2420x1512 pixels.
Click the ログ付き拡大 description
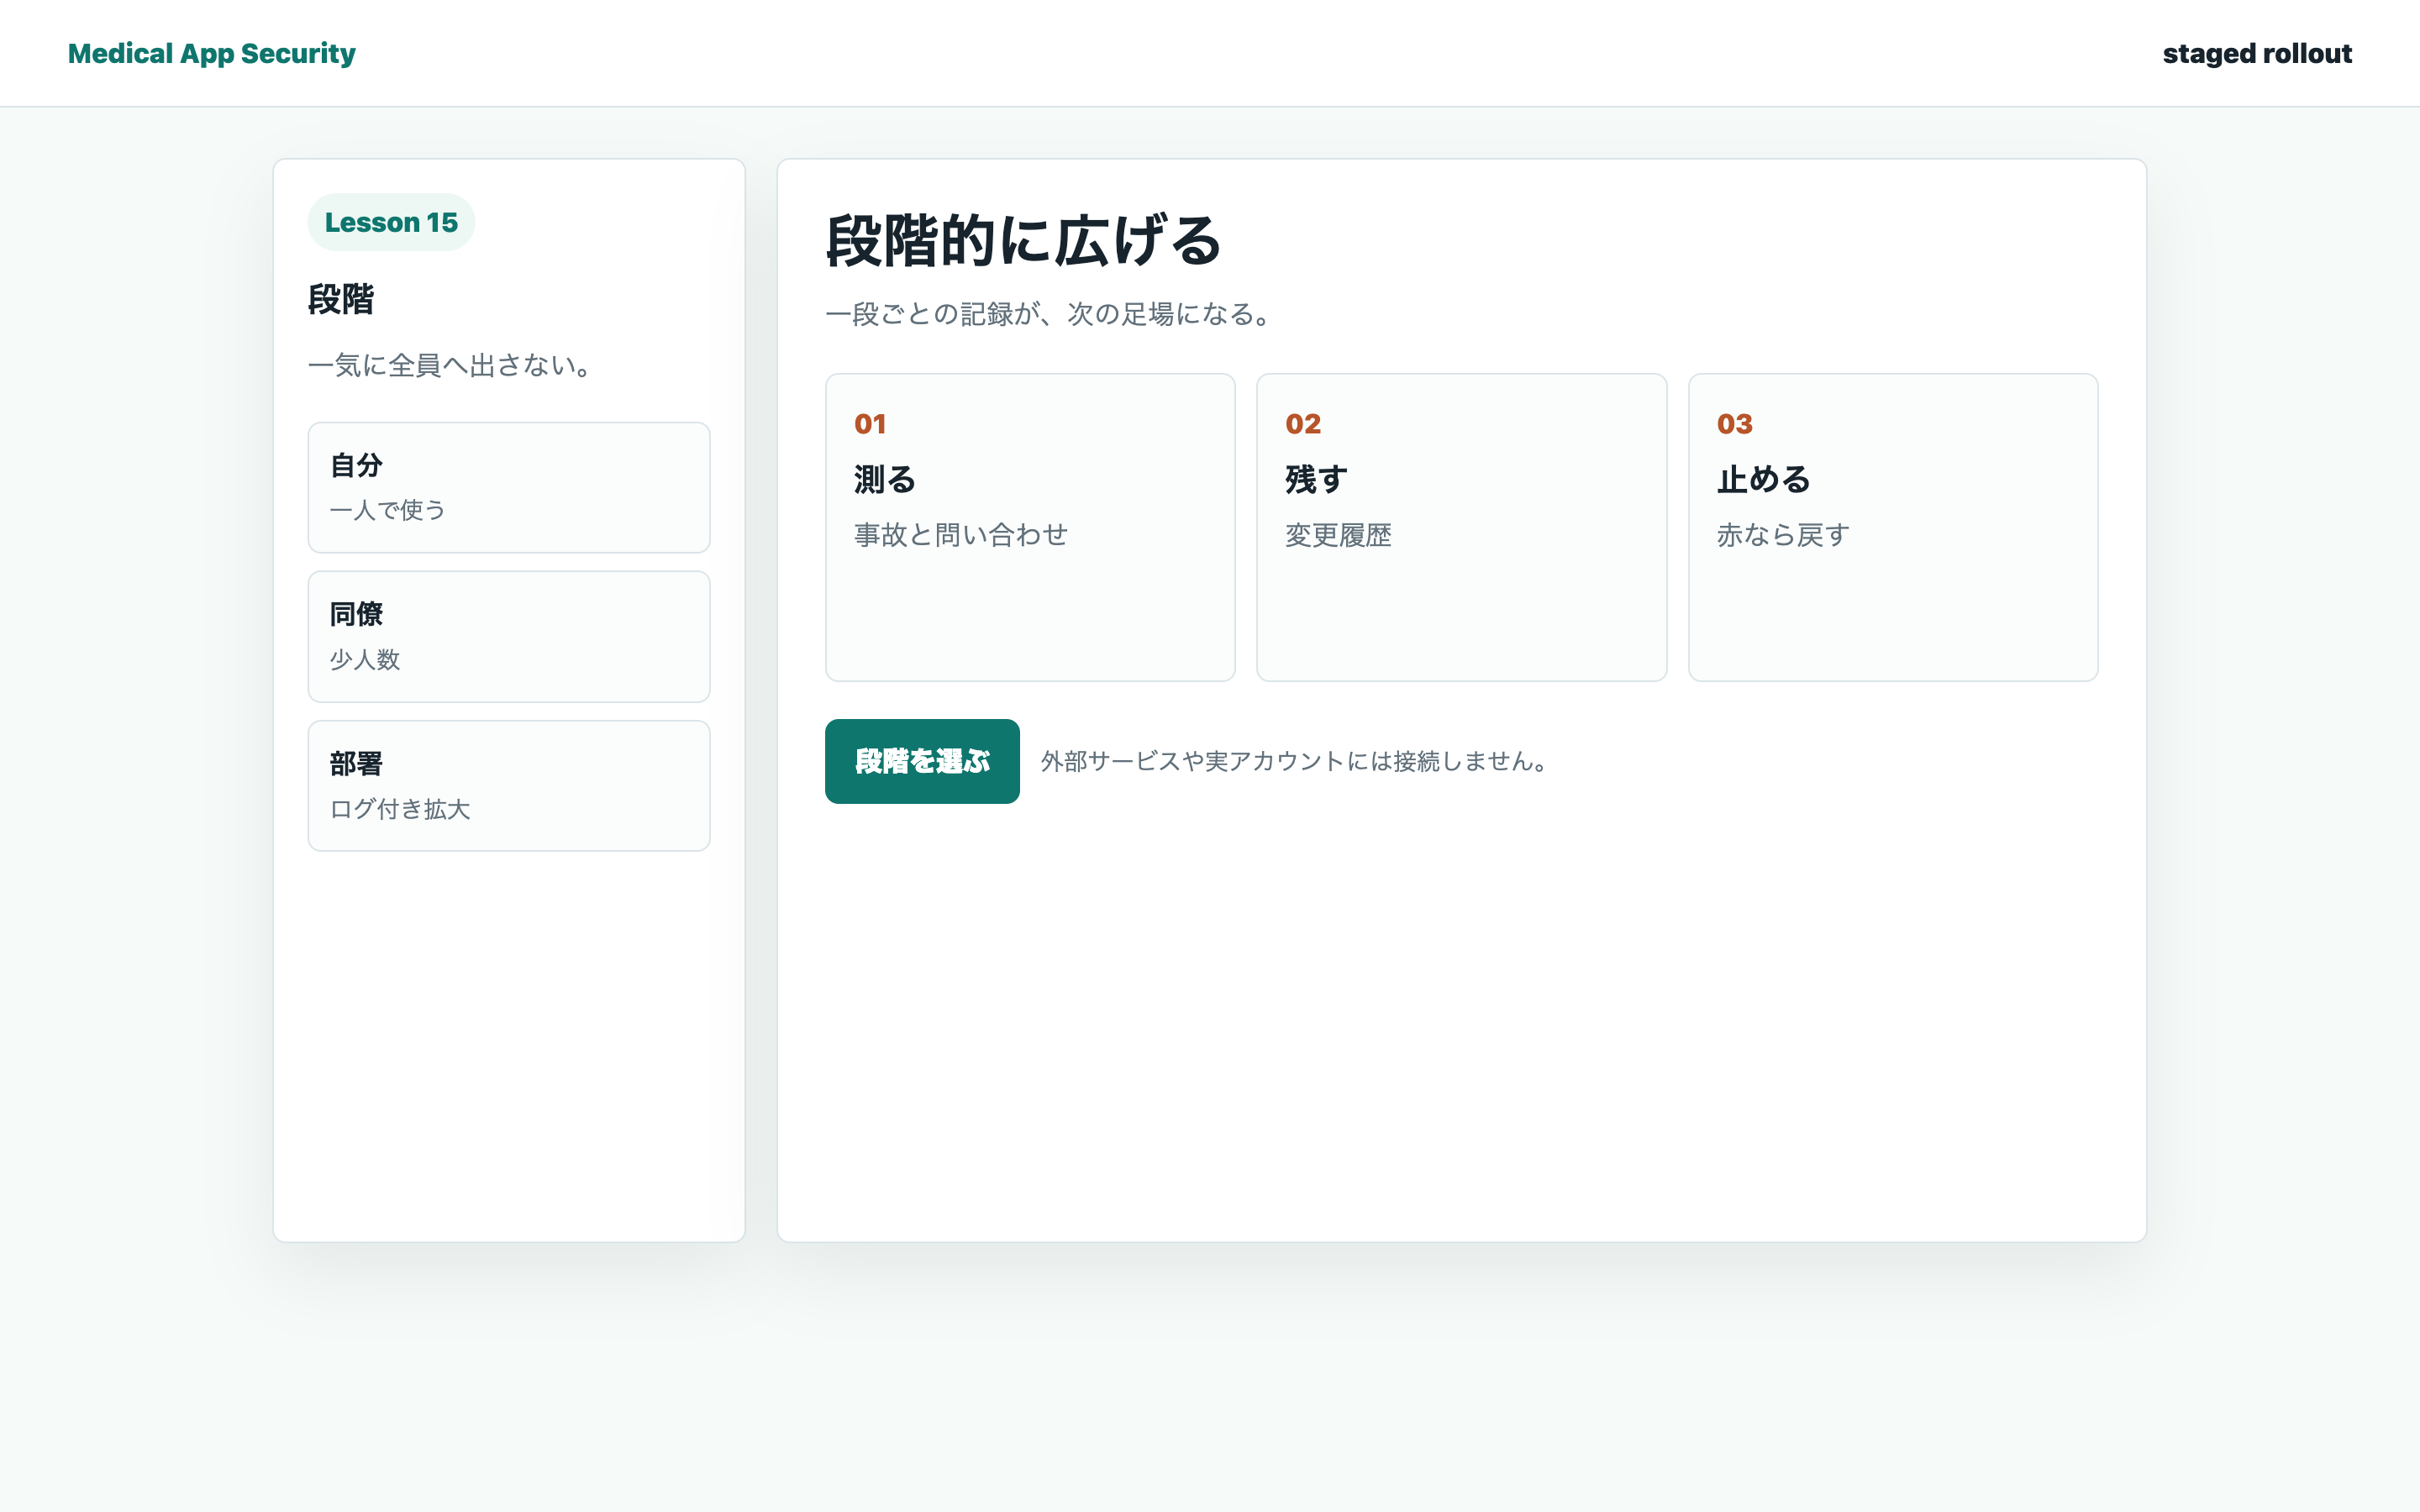tap(400, 809)
